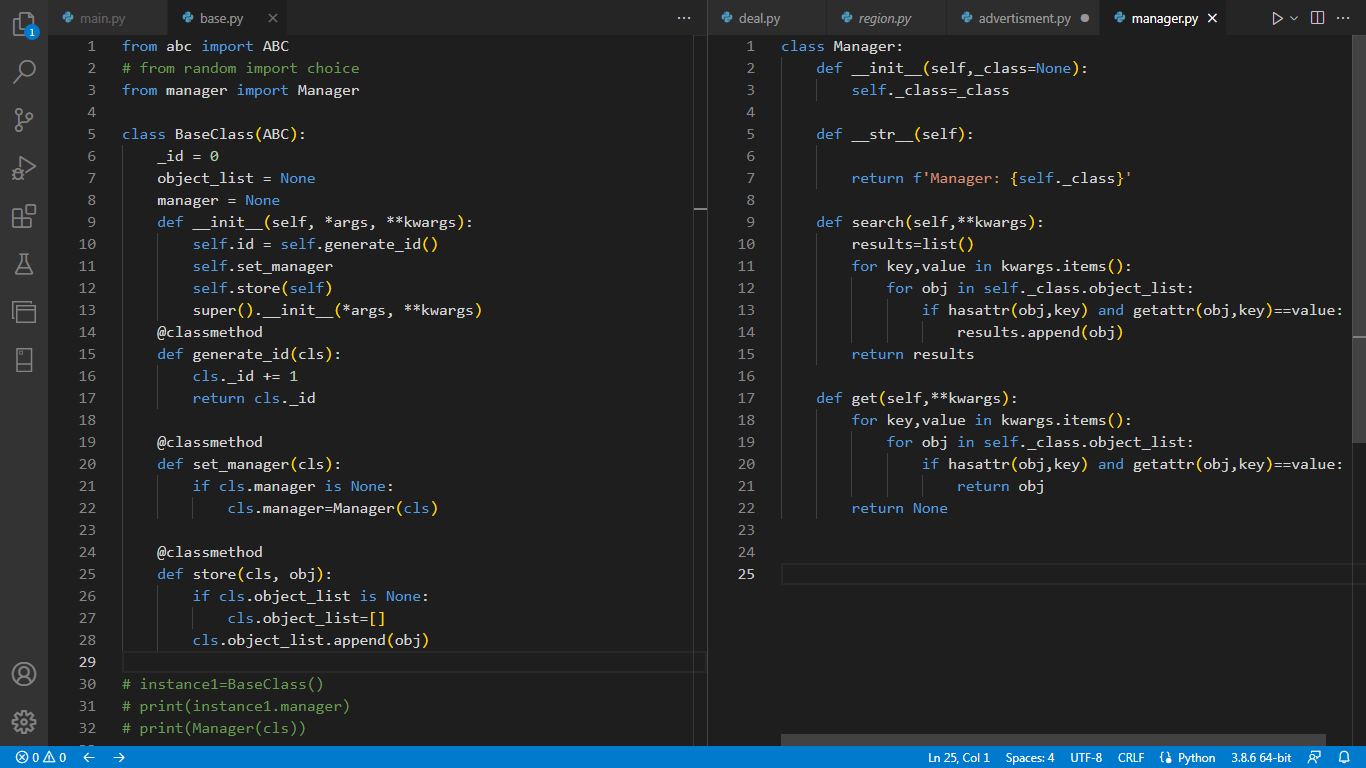
Task: Click 'self._class=_class' in manager.py
Action: tap(931, 90)
